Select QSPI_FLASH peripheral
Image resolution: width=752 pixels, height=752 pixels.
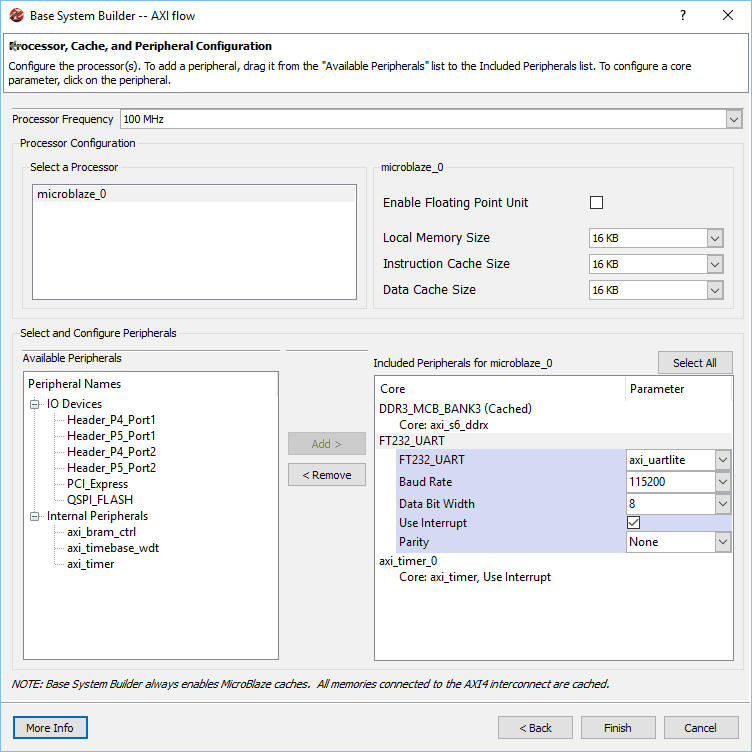point(99,500)
